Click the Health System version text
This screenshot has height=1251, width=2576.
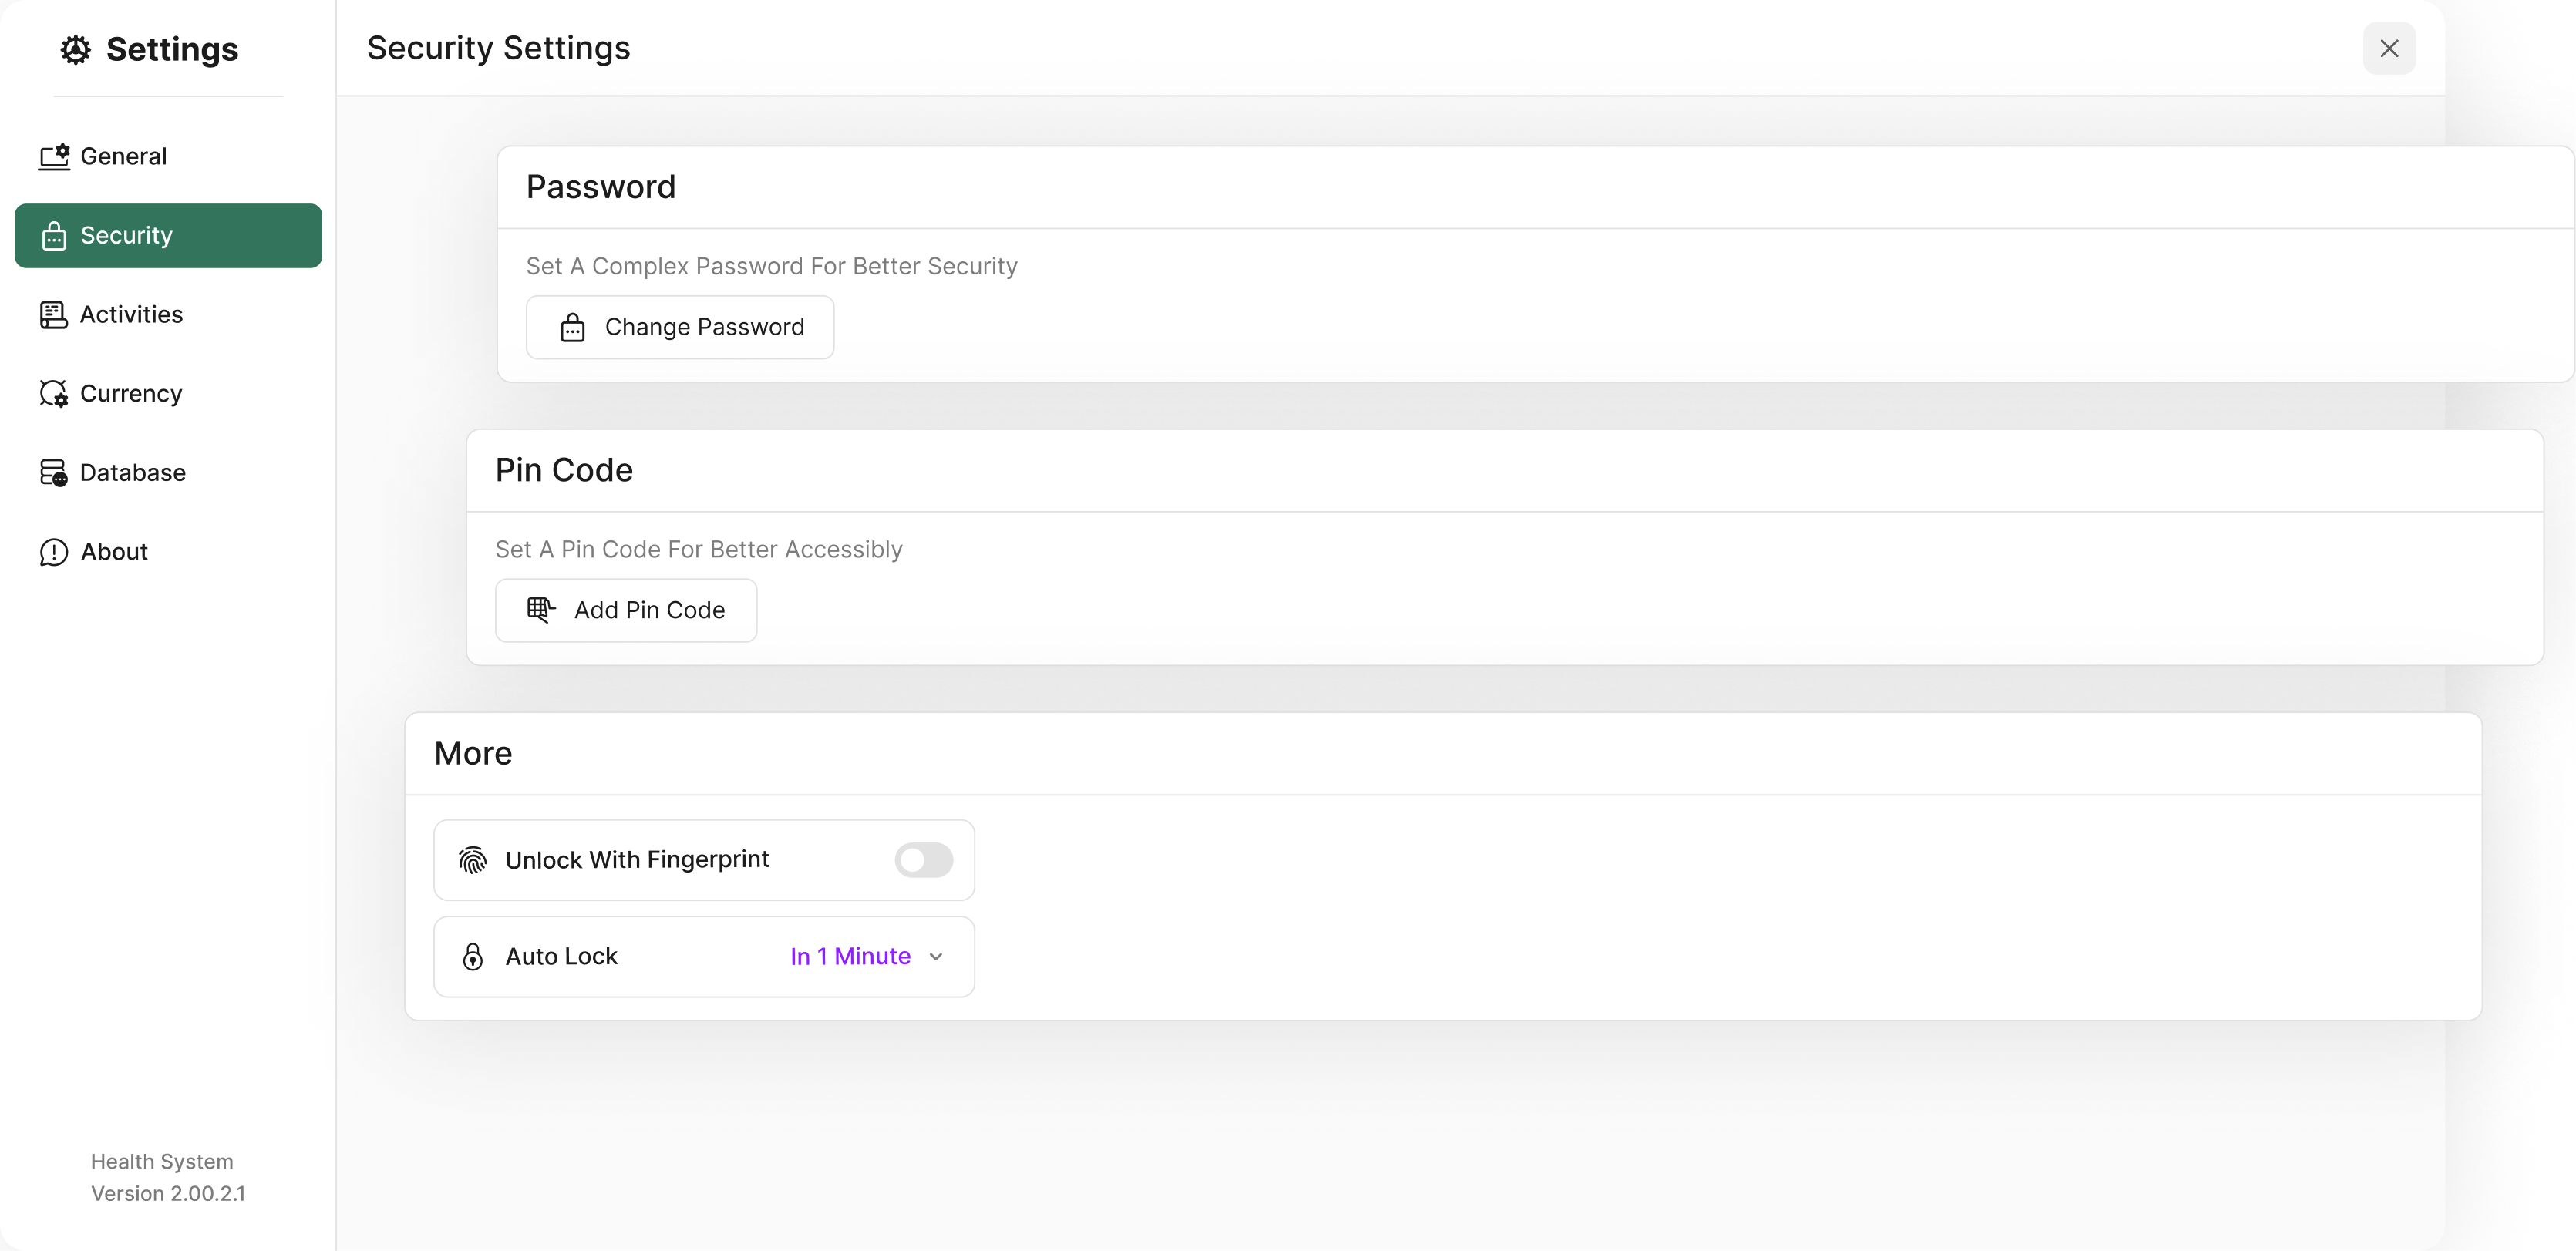point(167,1177)
